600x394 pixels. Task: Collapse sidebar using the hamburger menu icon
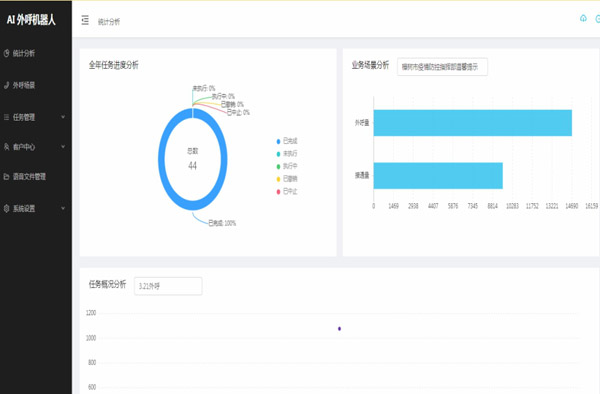click(x=85, y=20)
